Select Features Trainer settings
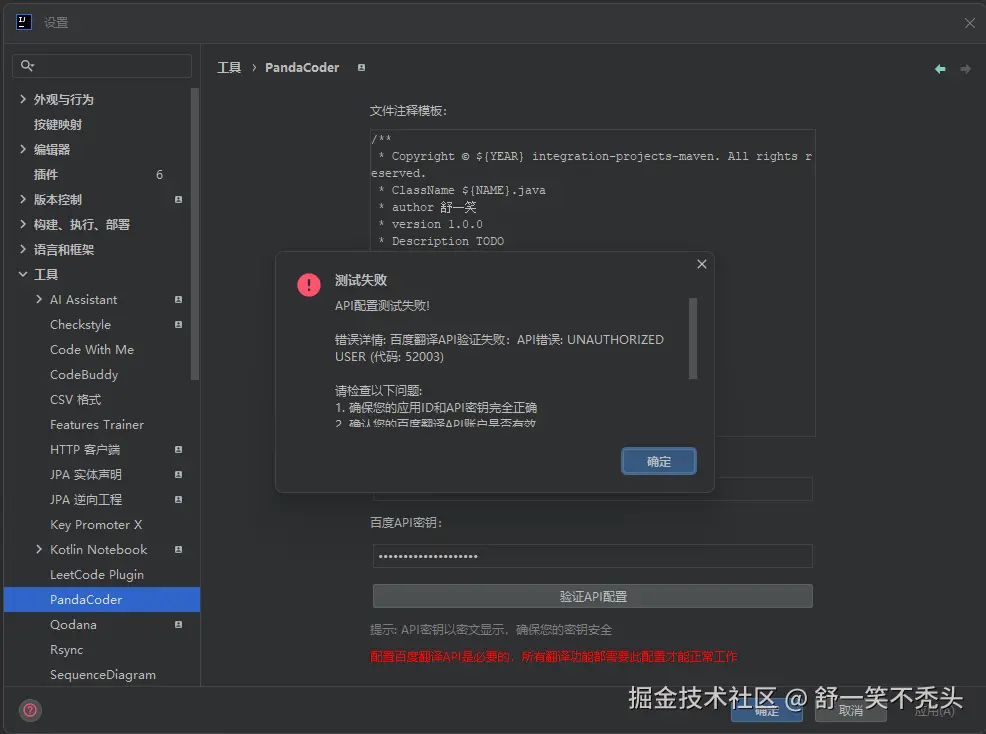Screen dimensions: 986x734 (x=97, y=425)
